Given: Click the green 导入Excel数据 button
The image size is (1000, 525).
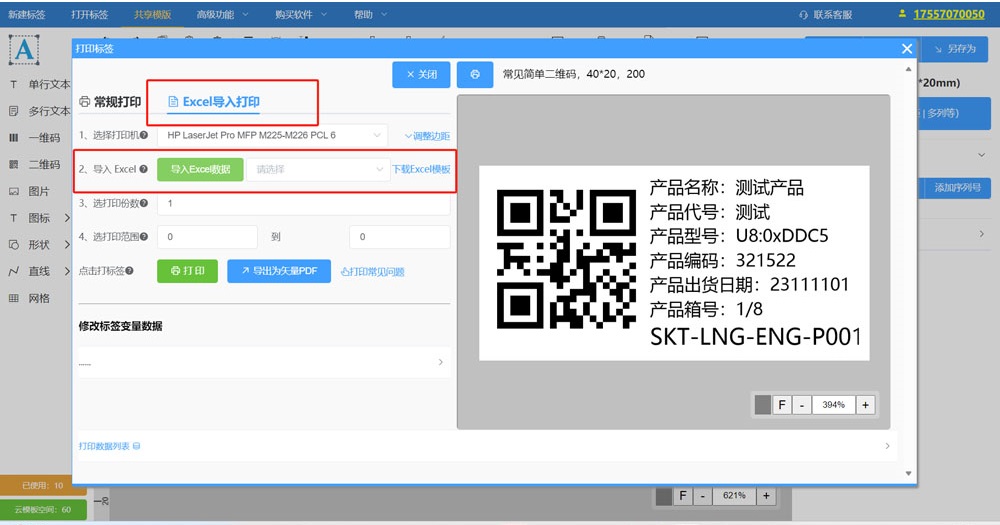Looking at the screenshot, I should click(x=200, y=170).
